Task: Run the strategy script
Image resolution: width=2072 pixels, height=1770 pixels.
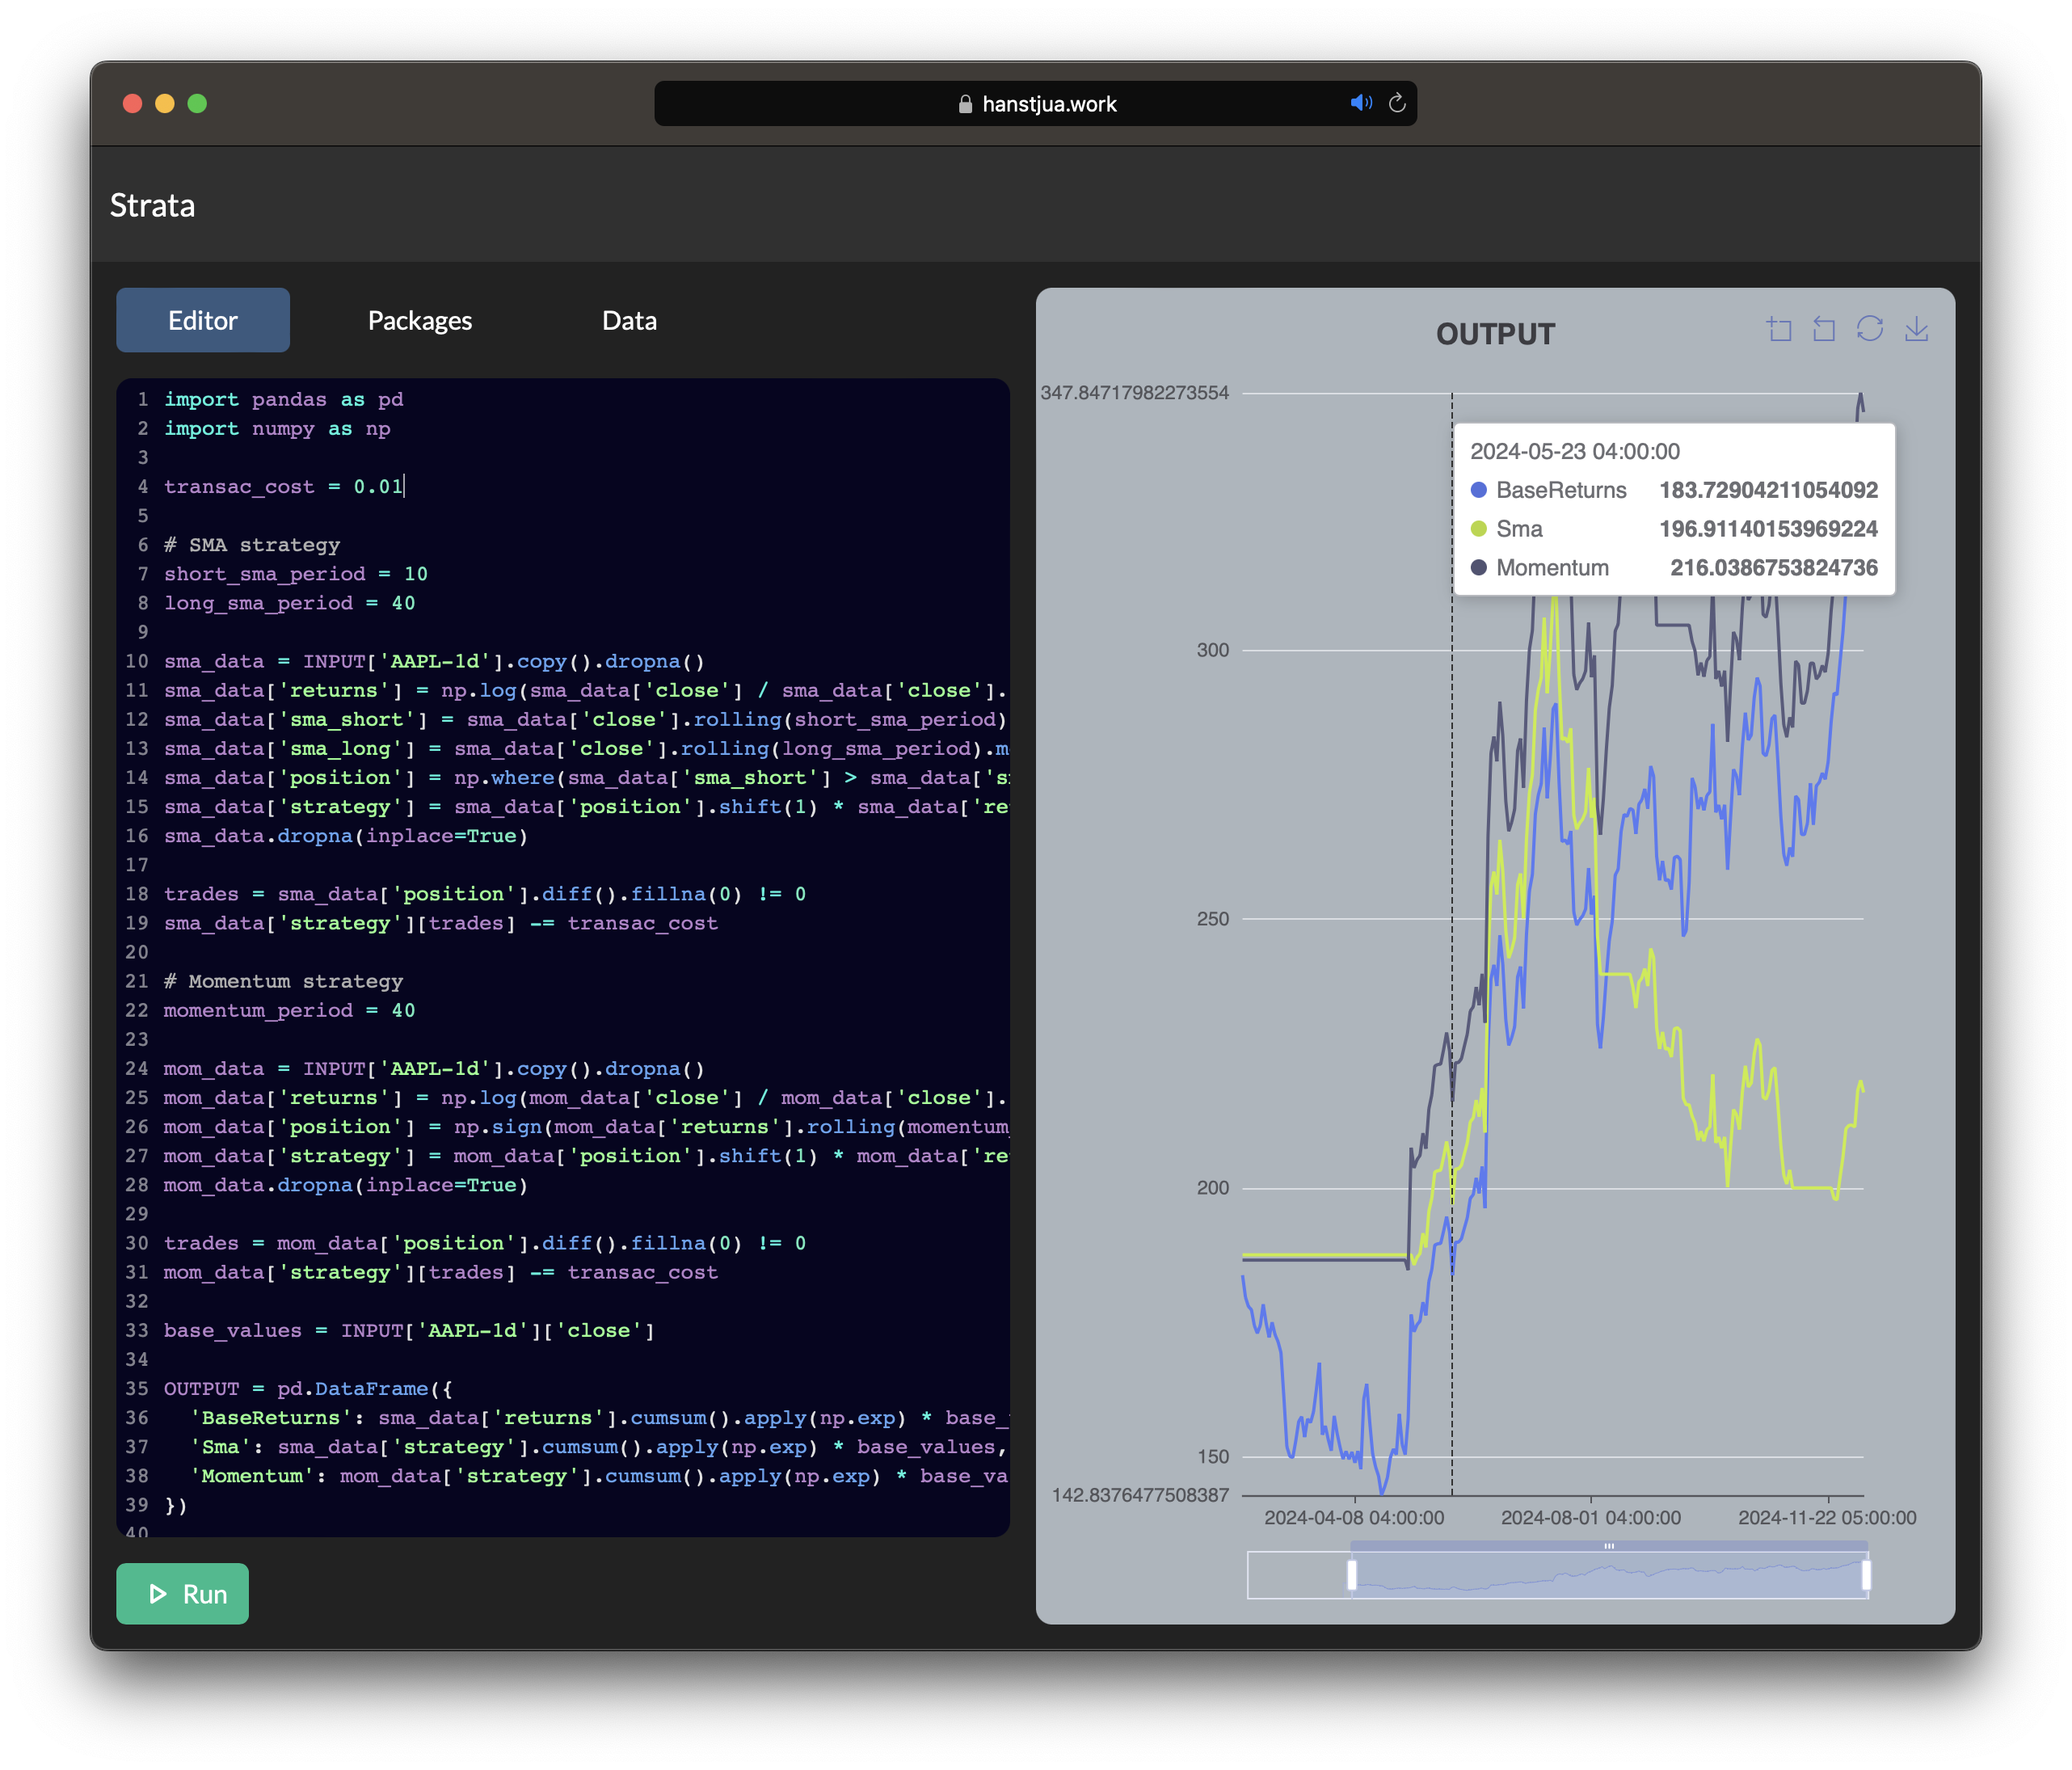Action: [182, 1594]
